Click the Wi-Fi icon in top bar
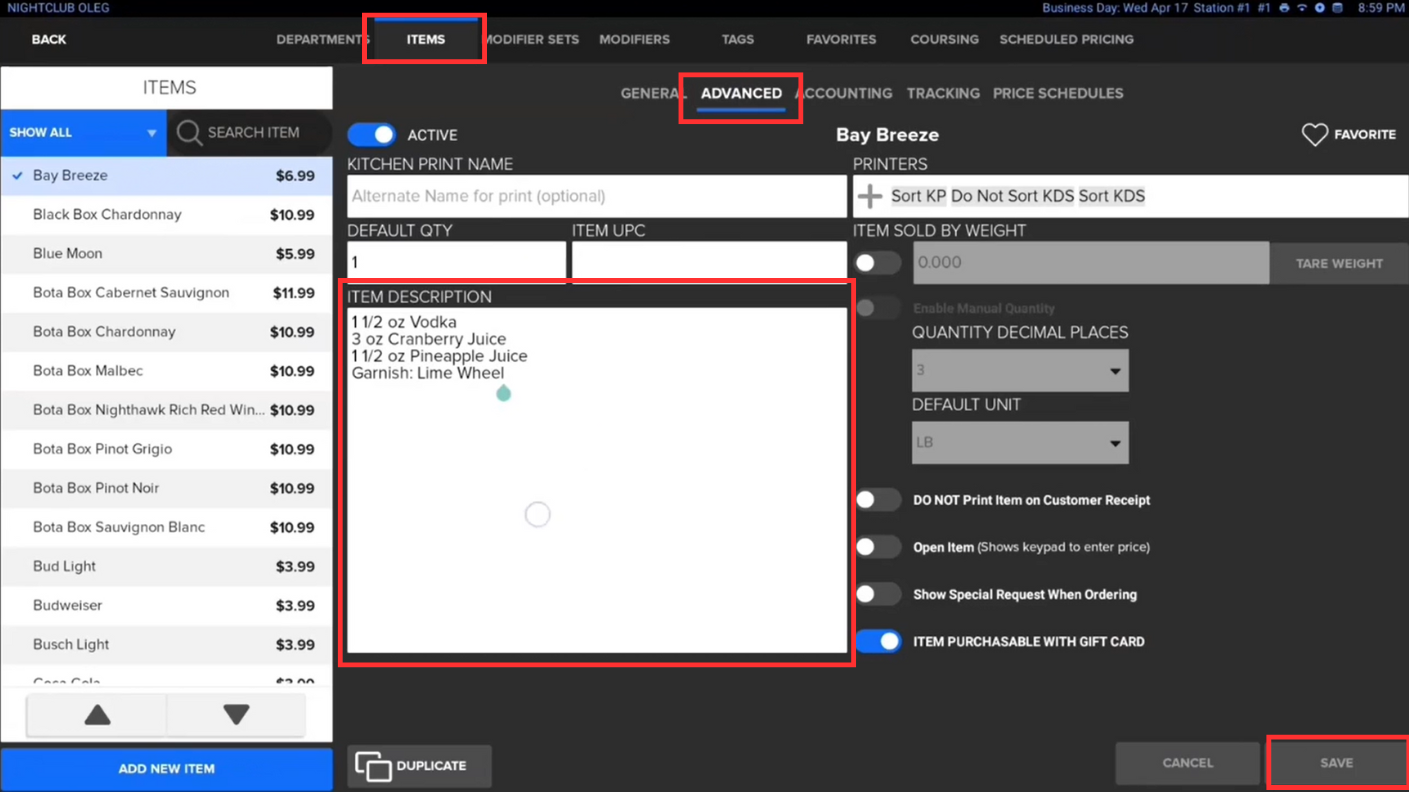 click(1302, 8)
